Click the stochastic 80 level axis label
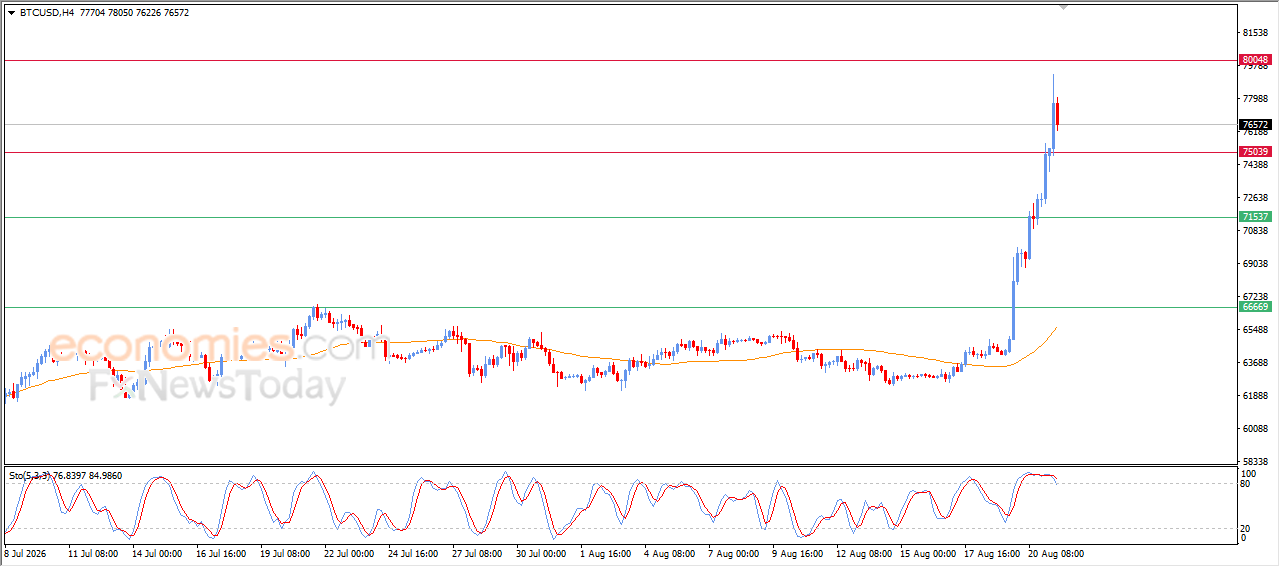The height and width of the screenshot is (567, 1280). point(1245,484)
